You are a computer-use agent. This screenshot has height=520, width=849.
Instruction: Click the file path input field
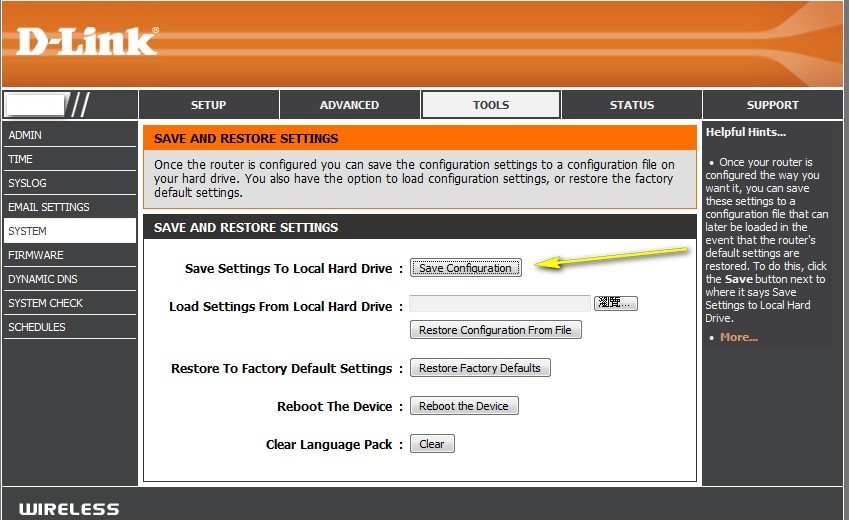[x=500, y=303]
